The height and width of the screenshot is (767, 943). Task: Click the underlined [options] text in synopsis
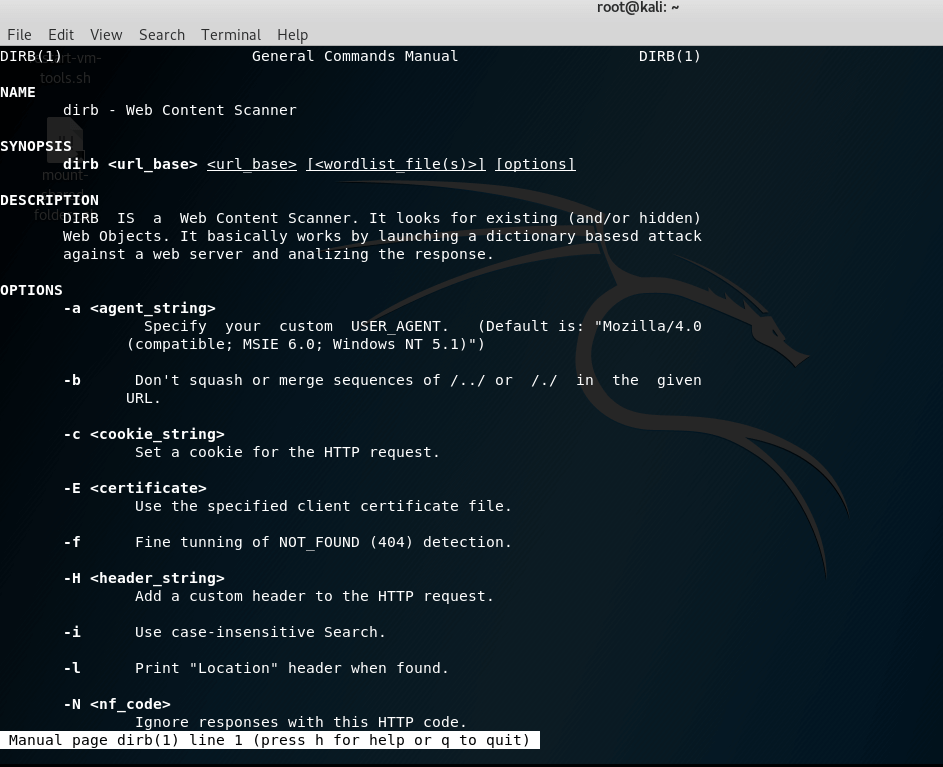click(535, 164)
